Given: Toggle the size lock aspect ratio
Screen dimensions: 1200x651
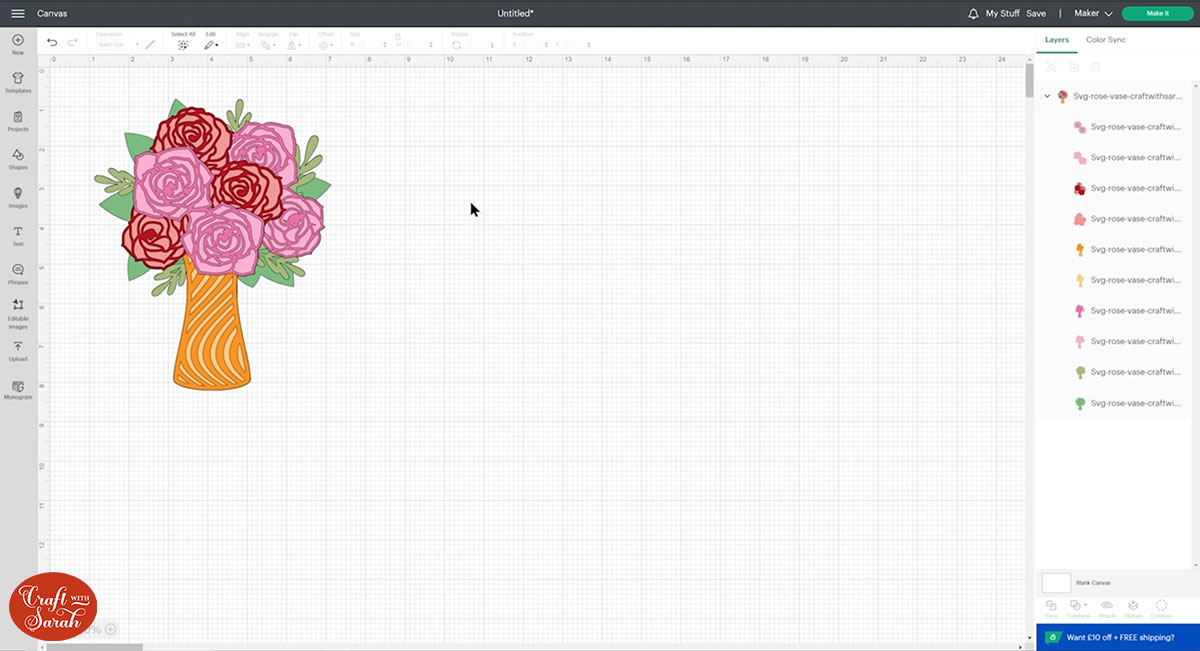Looking at the screenshot, I should point(398,36).
